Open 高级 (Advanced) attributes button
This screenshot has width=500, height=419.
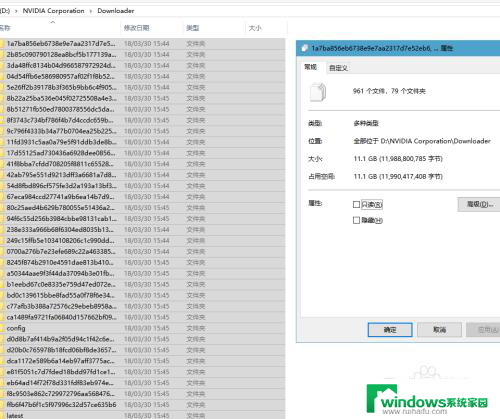click(479, 204)
